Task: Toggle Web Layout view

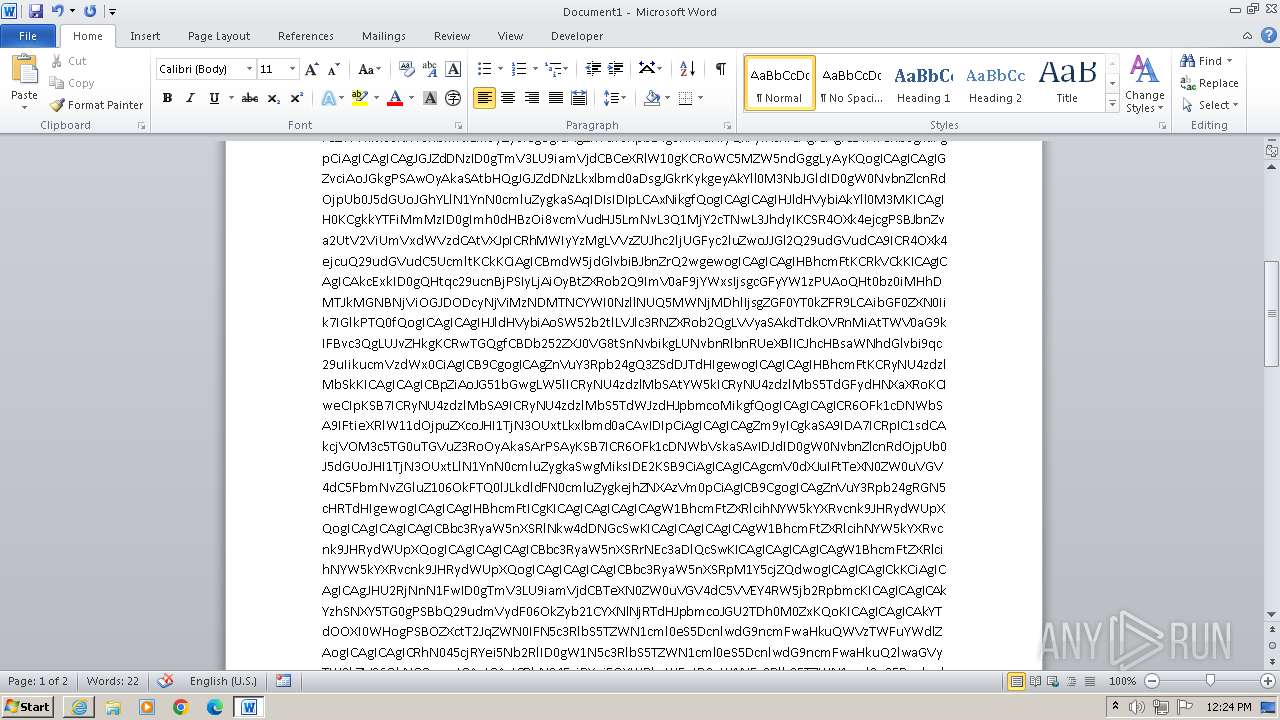Action: tap(1053, 681)
